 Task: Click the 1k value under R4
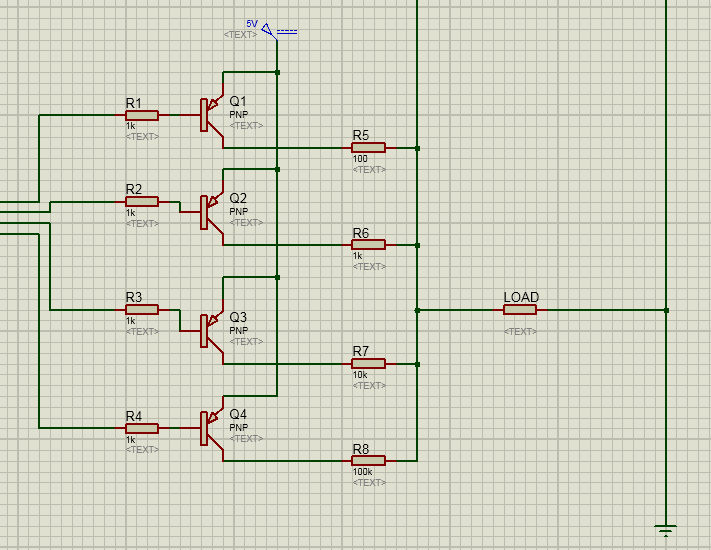(x=131, y=439)
